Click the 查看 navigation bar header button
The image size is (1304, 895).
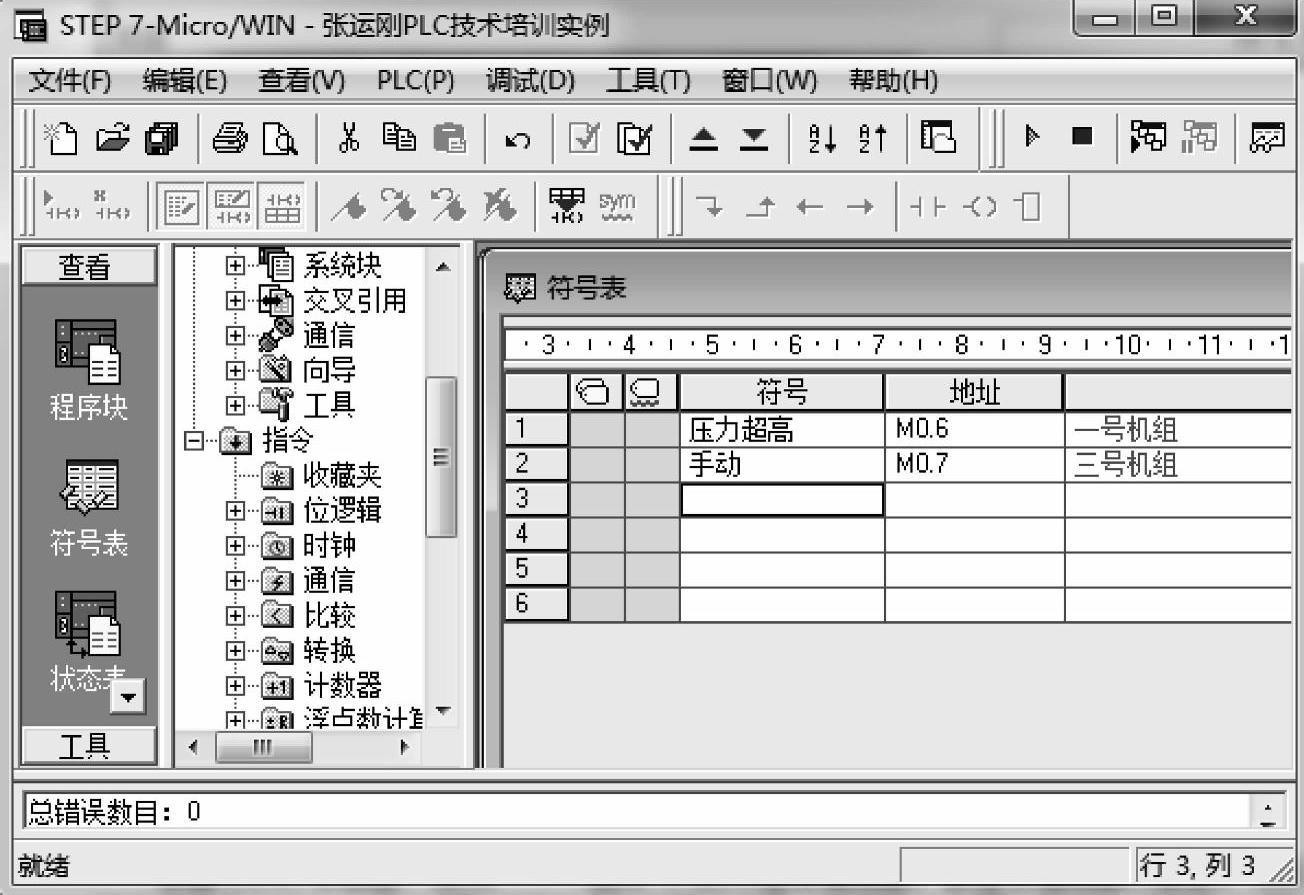(89, 267)
